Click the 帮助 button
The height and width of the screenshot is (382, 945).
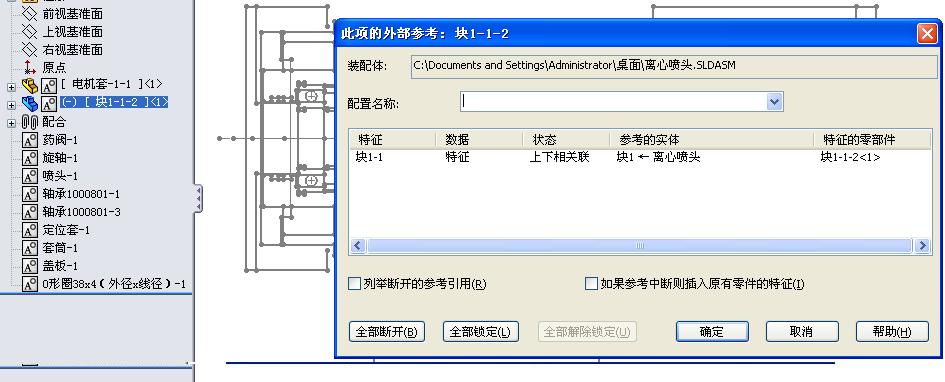893,331
